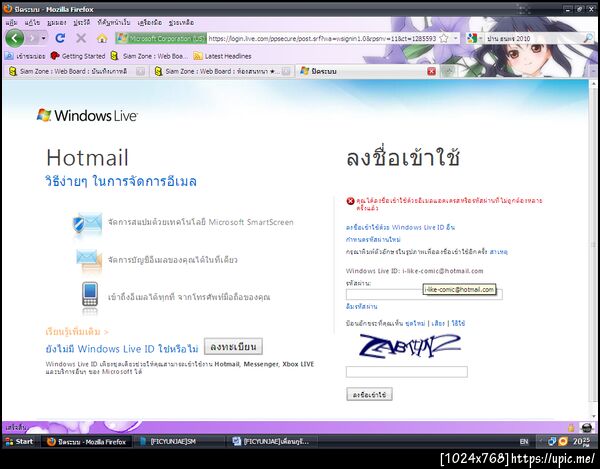
Task: Open the first bookmarks toolbar item
Action: click(25, 56)
